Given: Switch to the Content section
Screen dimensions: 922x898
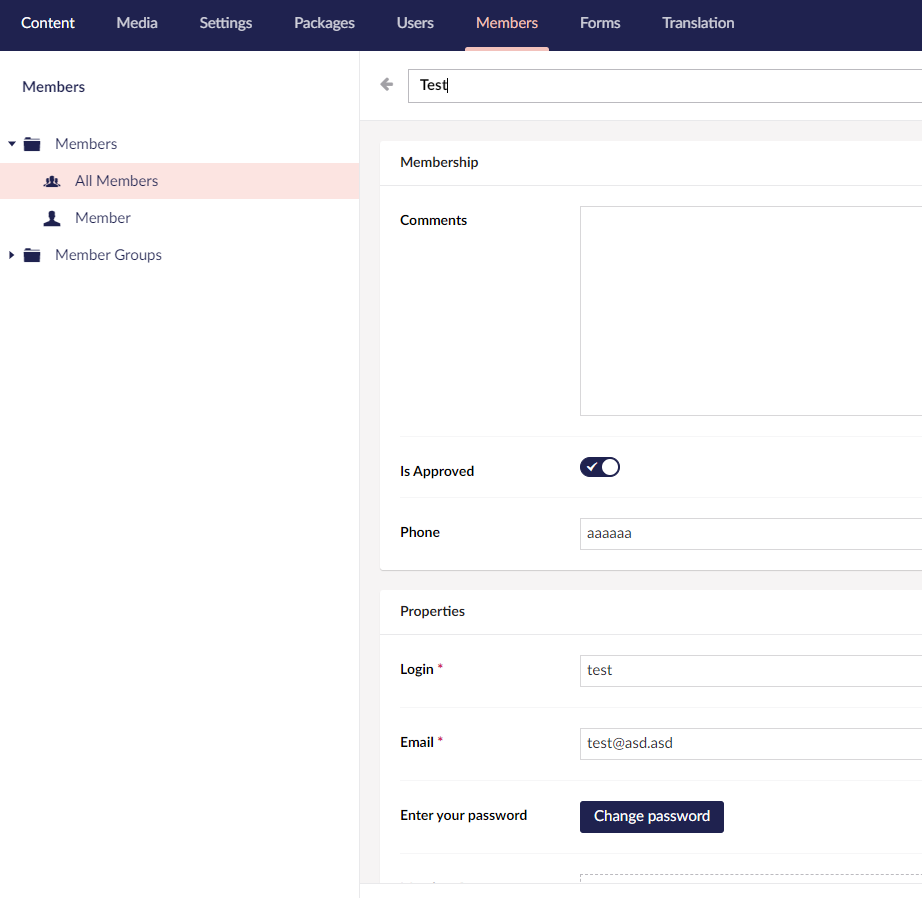Looking at the screenshot, I should [x=47, y=22].
